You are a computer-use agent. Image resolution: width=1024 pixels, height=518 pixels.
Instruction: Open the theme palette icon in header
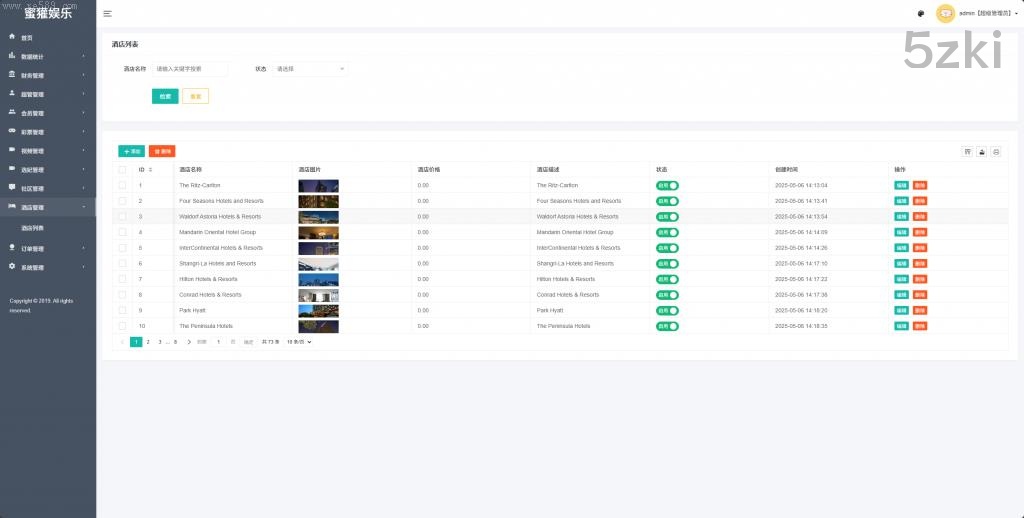coord(920,14)
